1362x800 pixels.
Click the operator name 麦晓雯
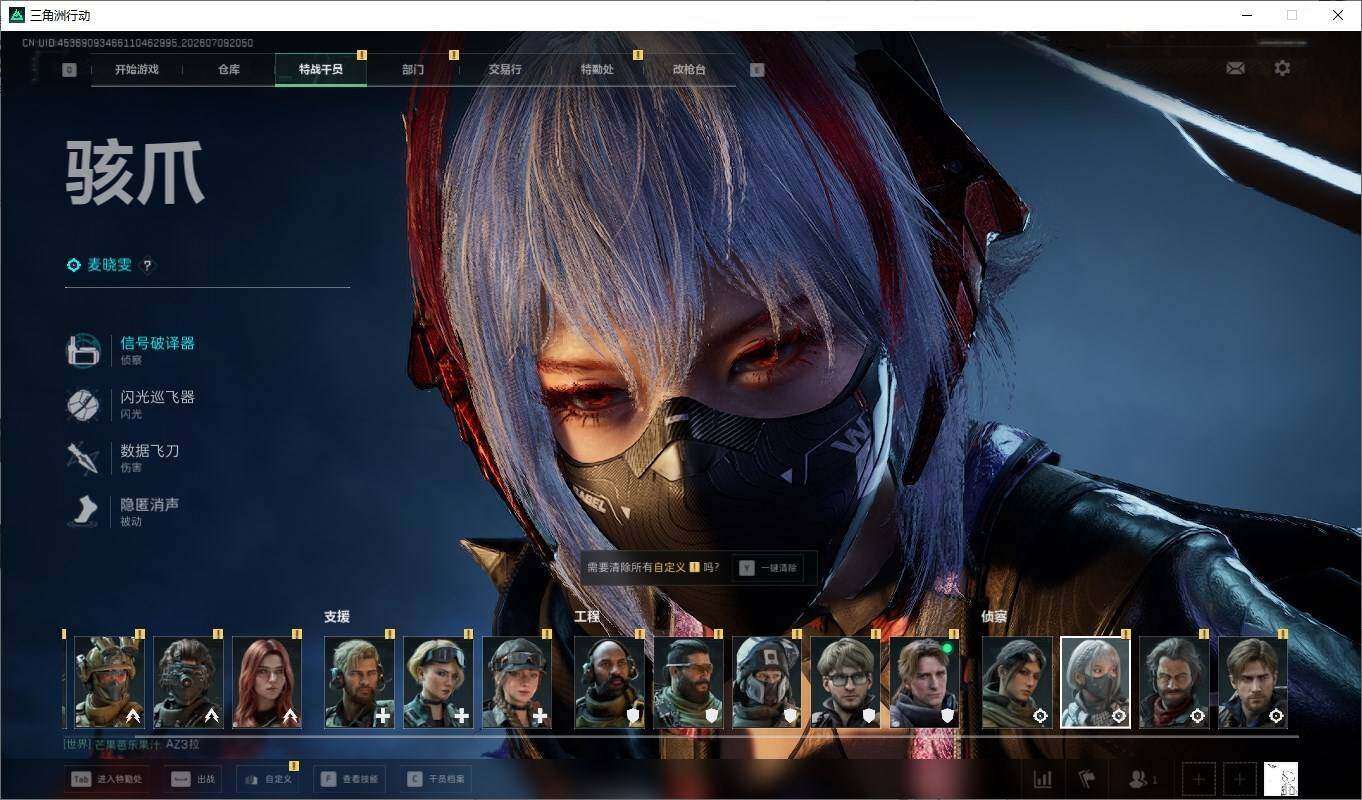coord(109,265)
